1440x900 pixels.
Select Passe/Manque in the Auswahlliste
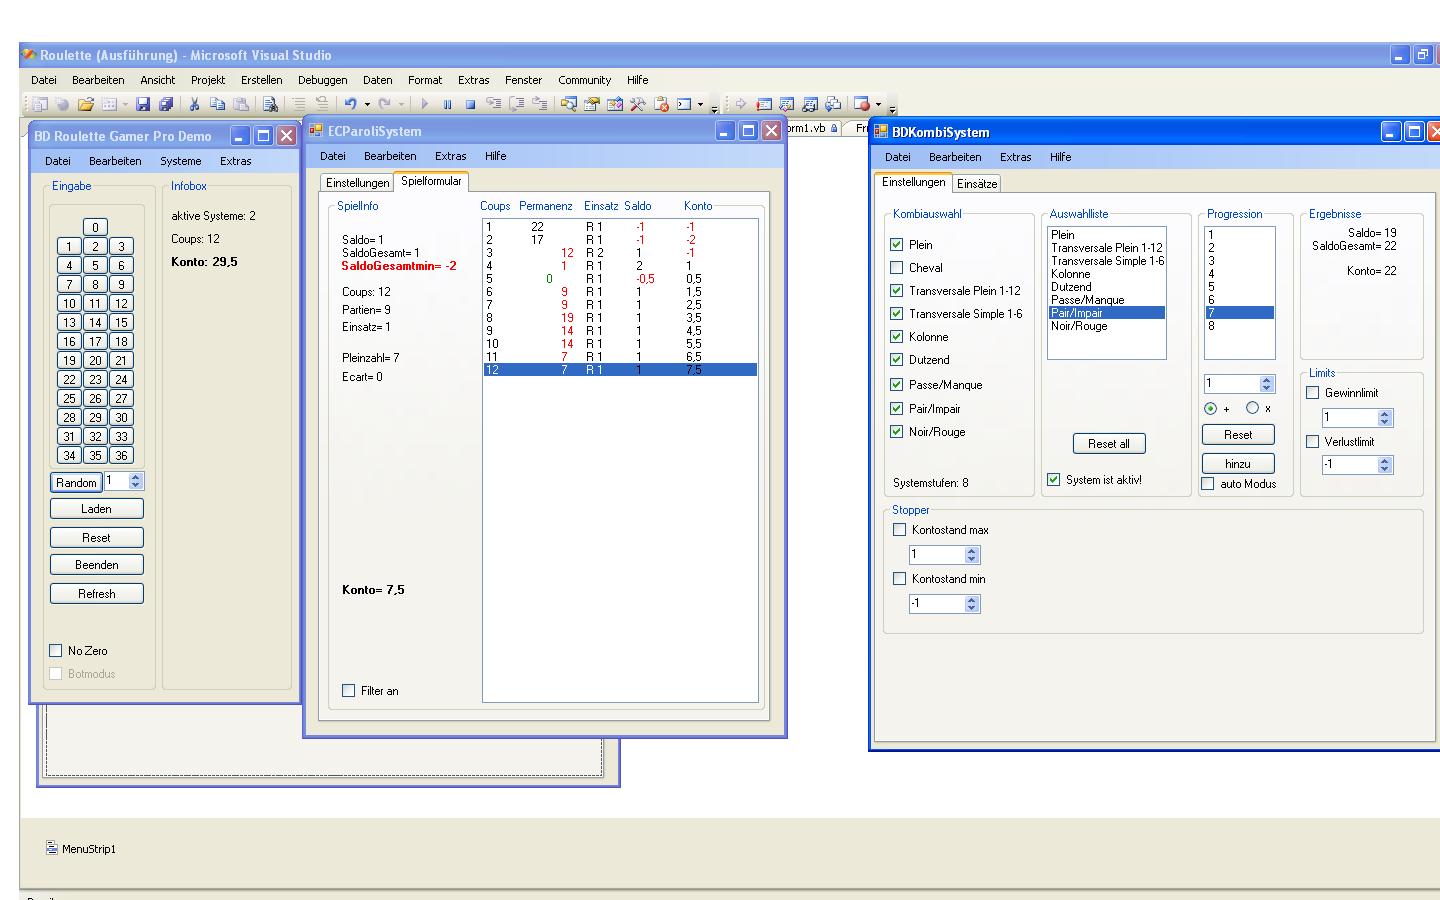click(1106, 300)
